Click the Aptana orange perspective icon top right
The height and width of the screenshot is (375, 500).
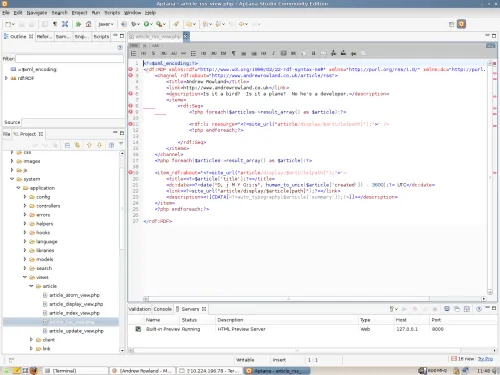[461, 24]
